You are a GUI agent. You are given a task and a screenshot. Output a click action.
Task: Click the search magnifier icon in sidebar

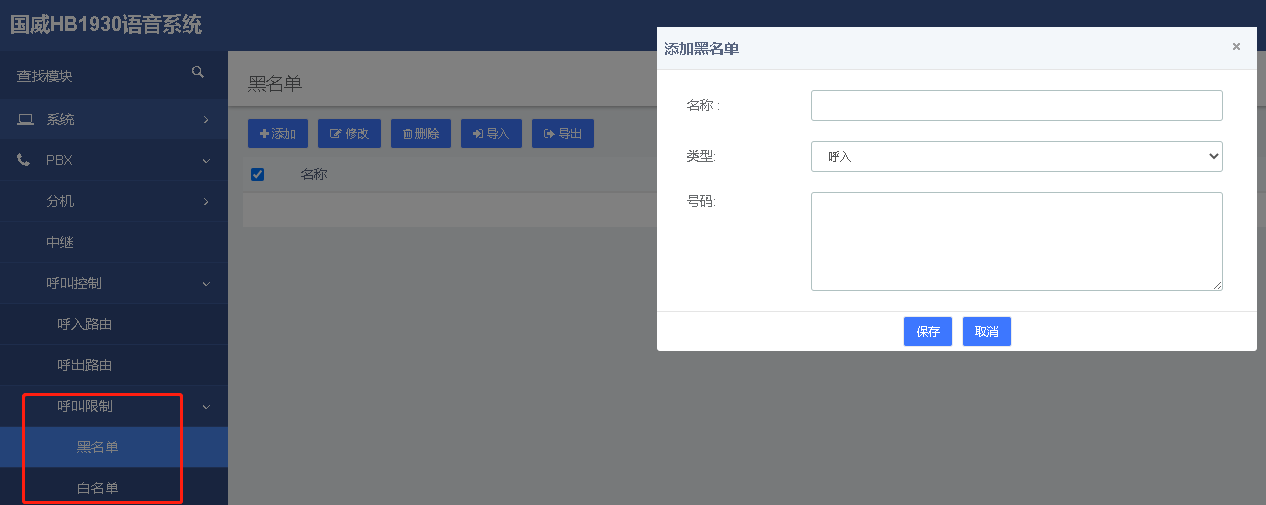[198, 72]
